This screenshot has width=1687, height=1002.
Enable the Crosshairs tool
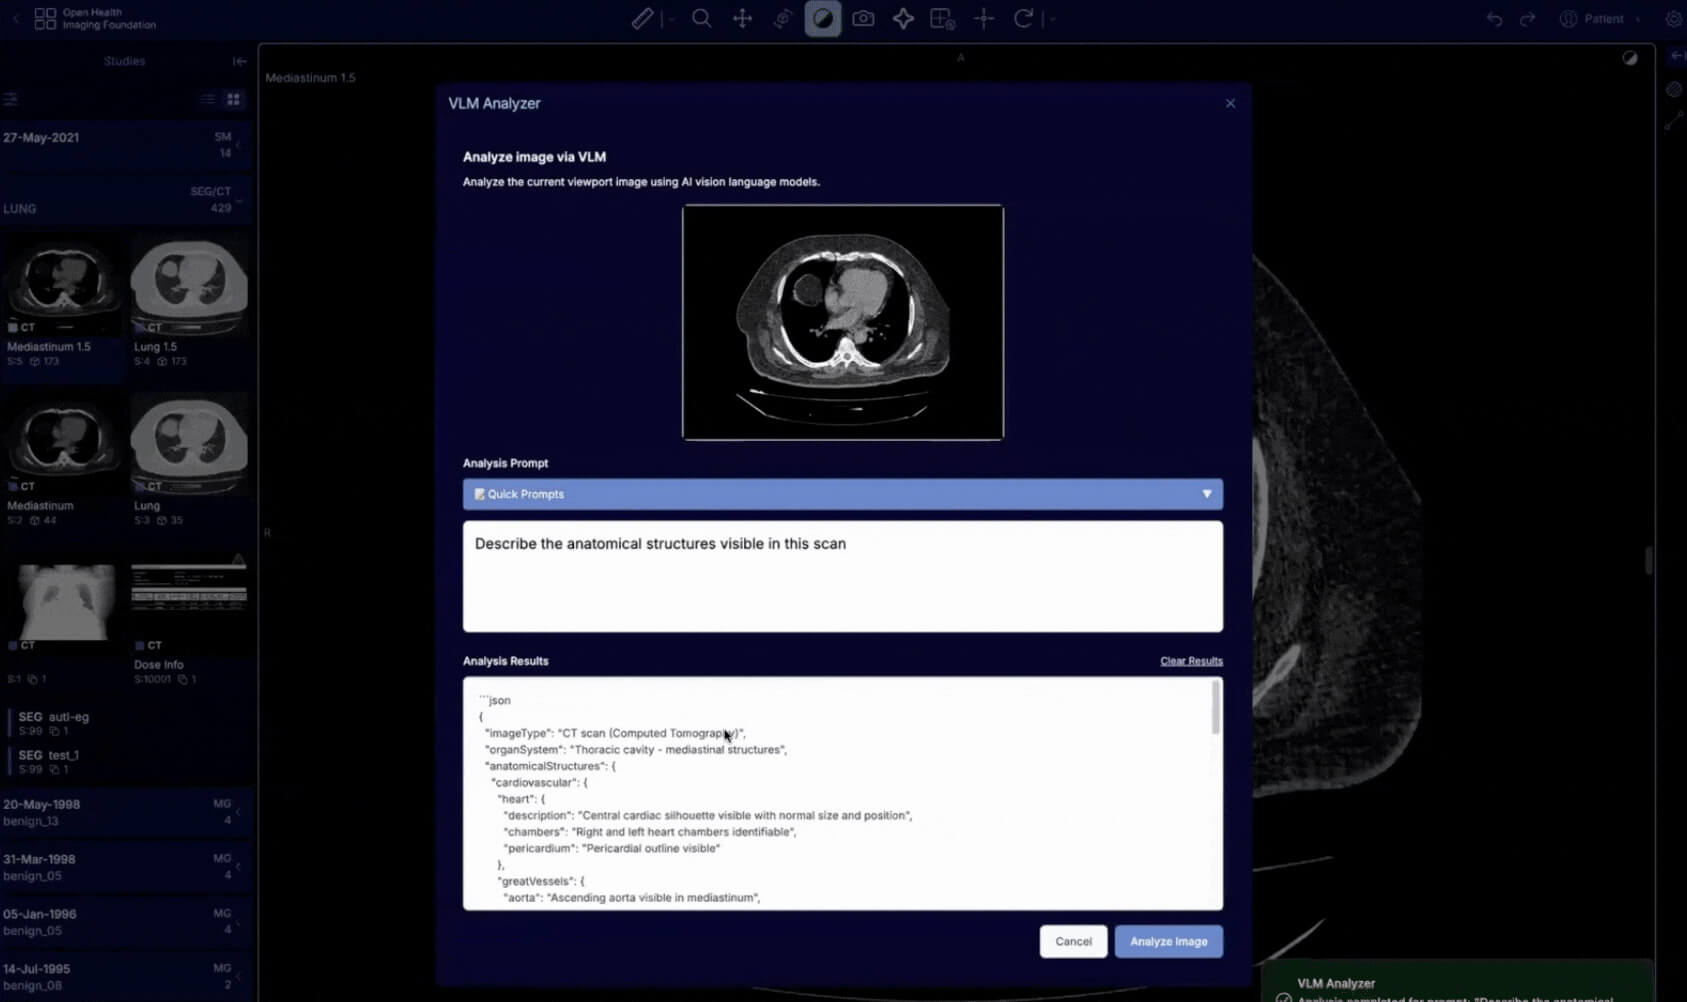pyautogui.click(x=984, y=19)
